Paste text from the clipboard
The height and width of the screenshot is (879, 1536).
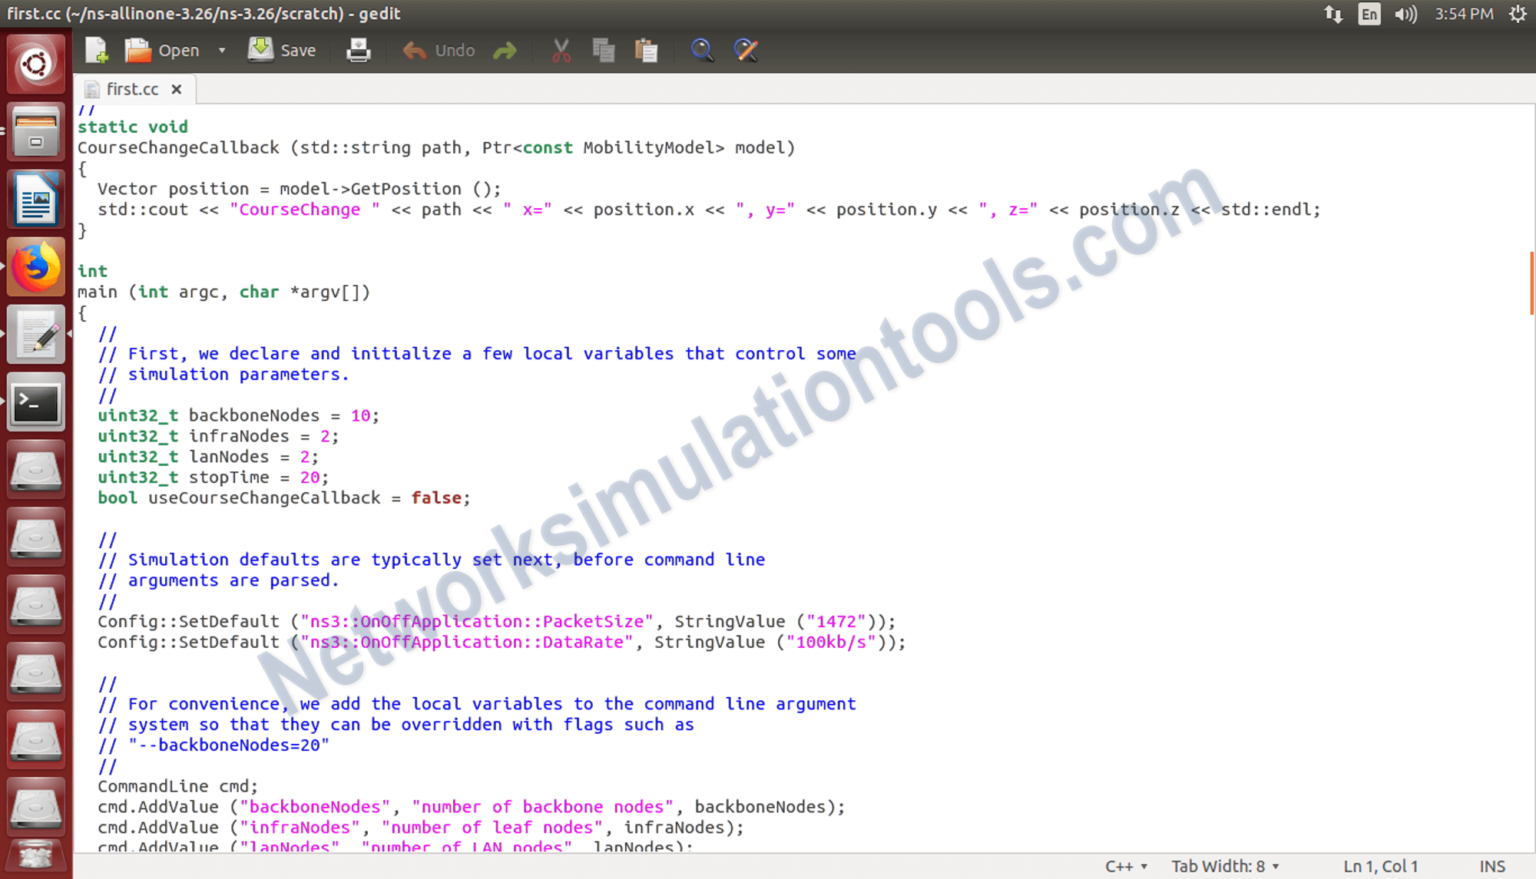(x=646, y=49)
